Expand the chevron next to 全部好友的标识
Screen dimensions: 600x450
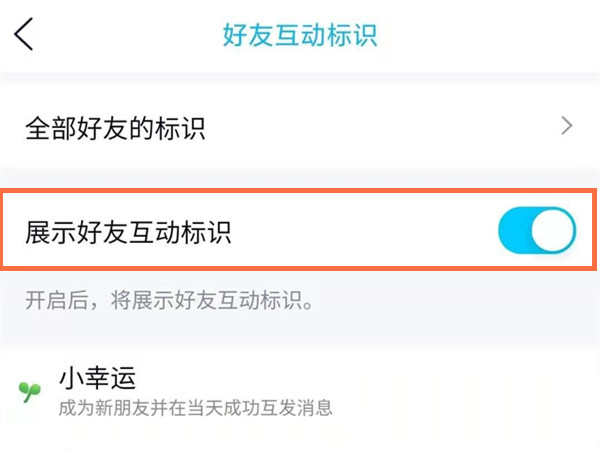pos(567,126)
